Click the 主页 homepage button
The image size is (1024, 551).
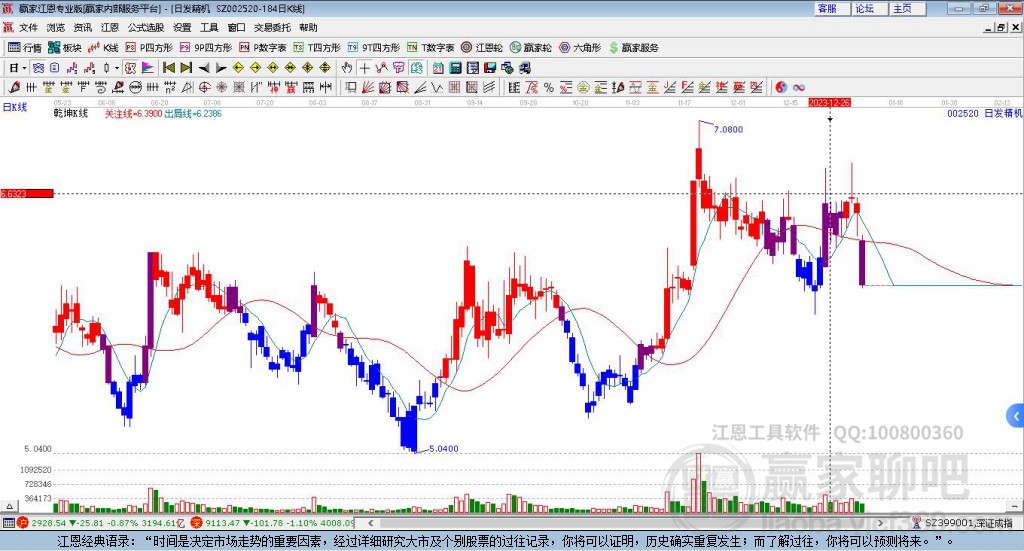(x=908, y=8)
